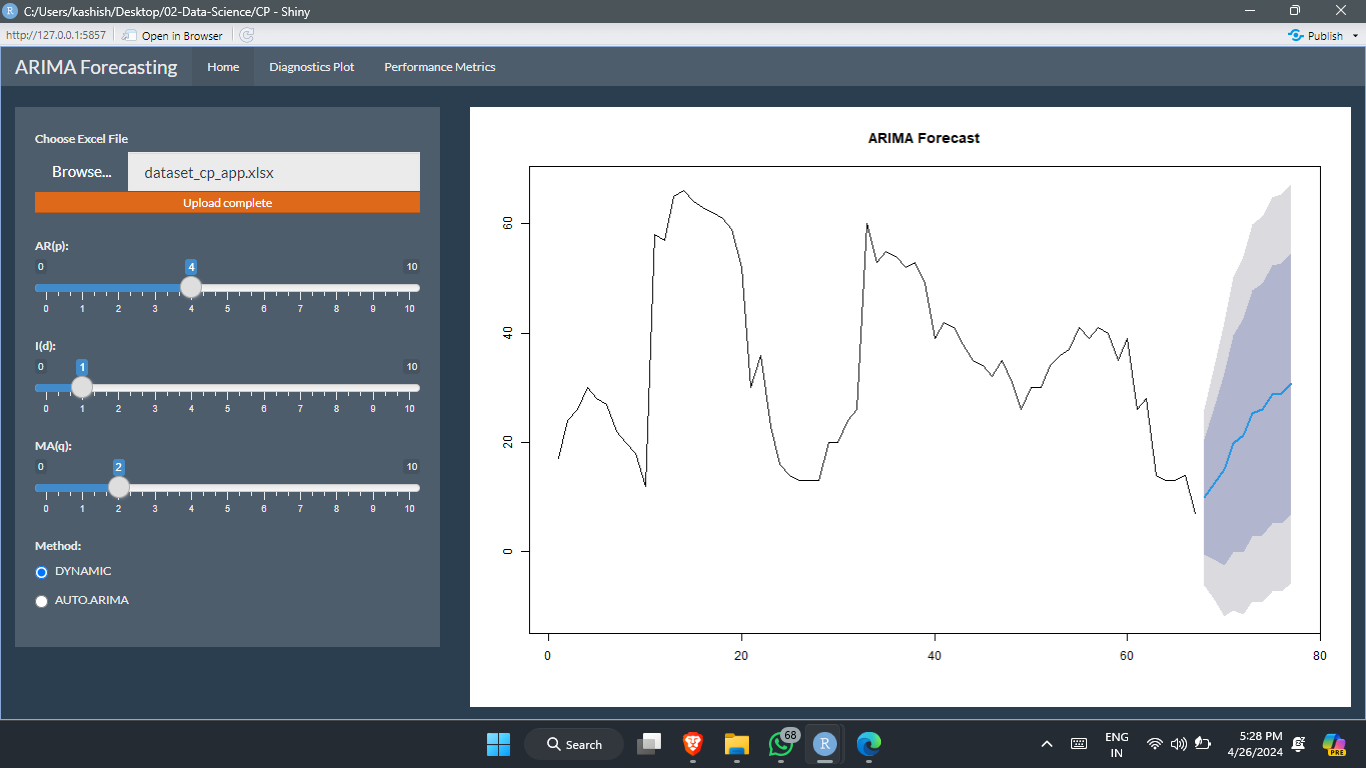Switch to the R app on taskbar

825,744
